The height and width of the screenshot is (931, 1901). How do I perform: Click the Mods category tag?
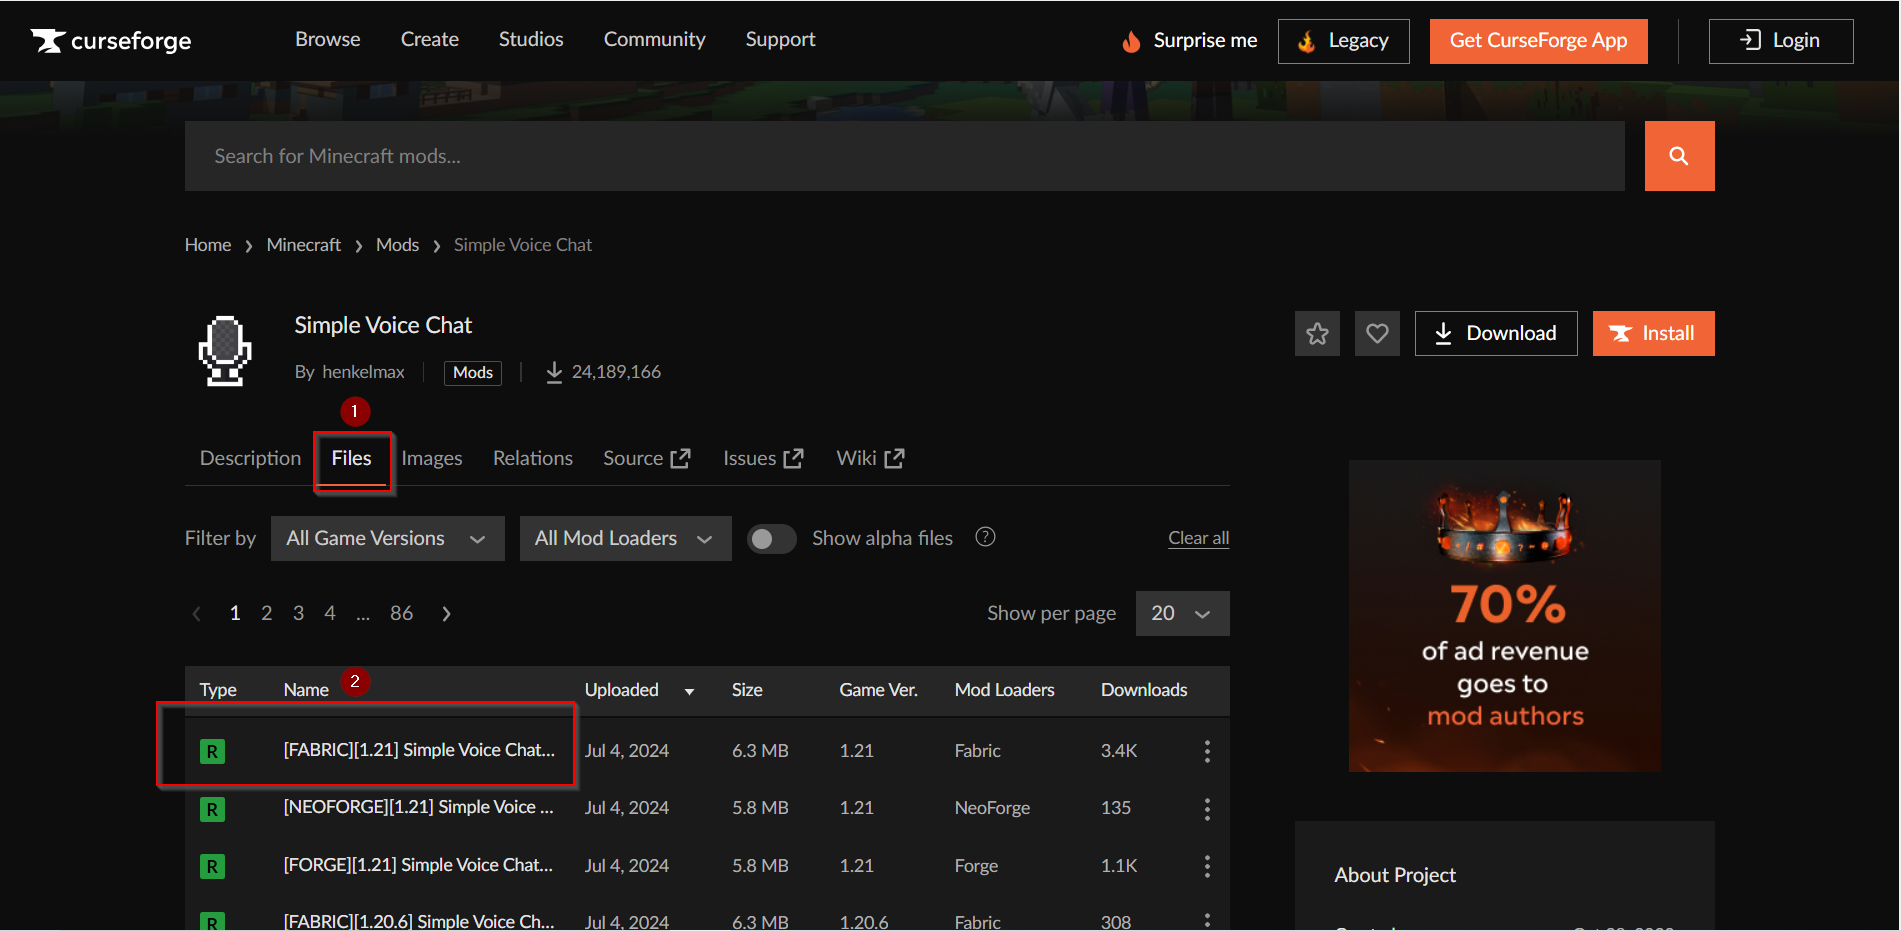pos(473,373)
